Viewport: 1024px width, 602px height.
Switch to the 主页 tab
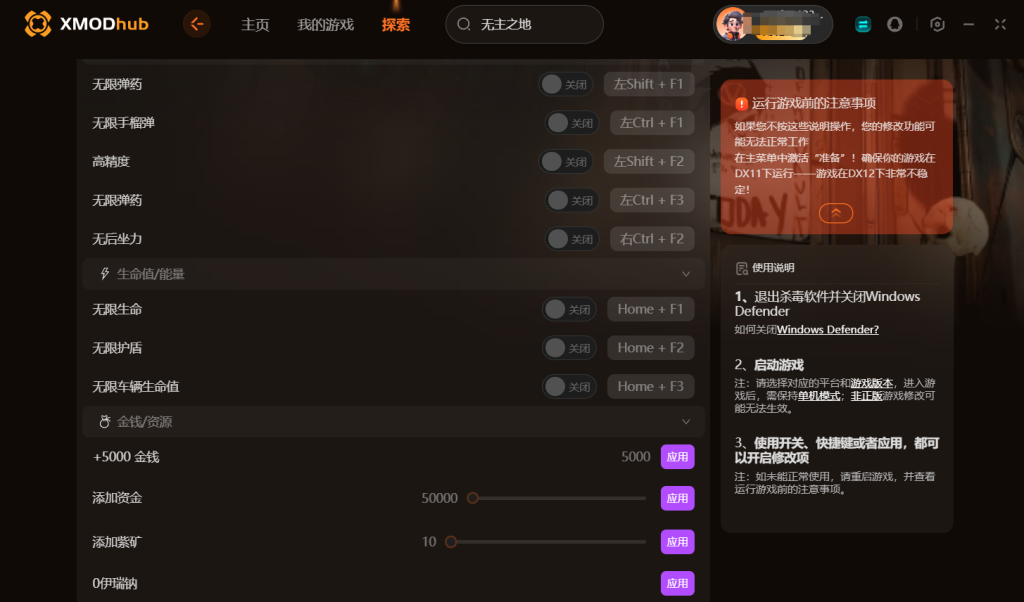255,25
